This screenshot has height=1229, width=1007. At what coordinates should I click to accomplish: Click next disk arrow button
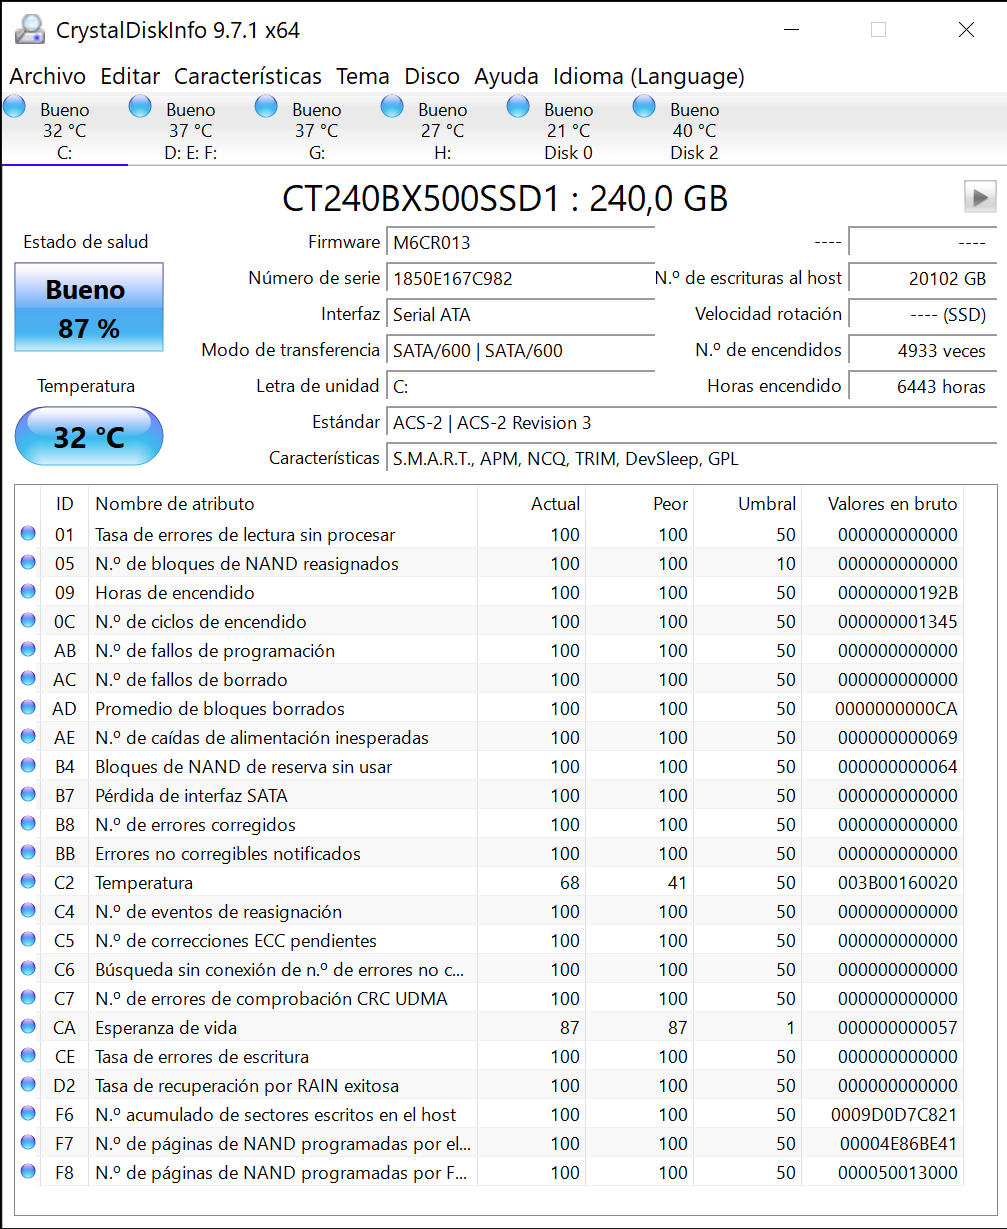979,197
